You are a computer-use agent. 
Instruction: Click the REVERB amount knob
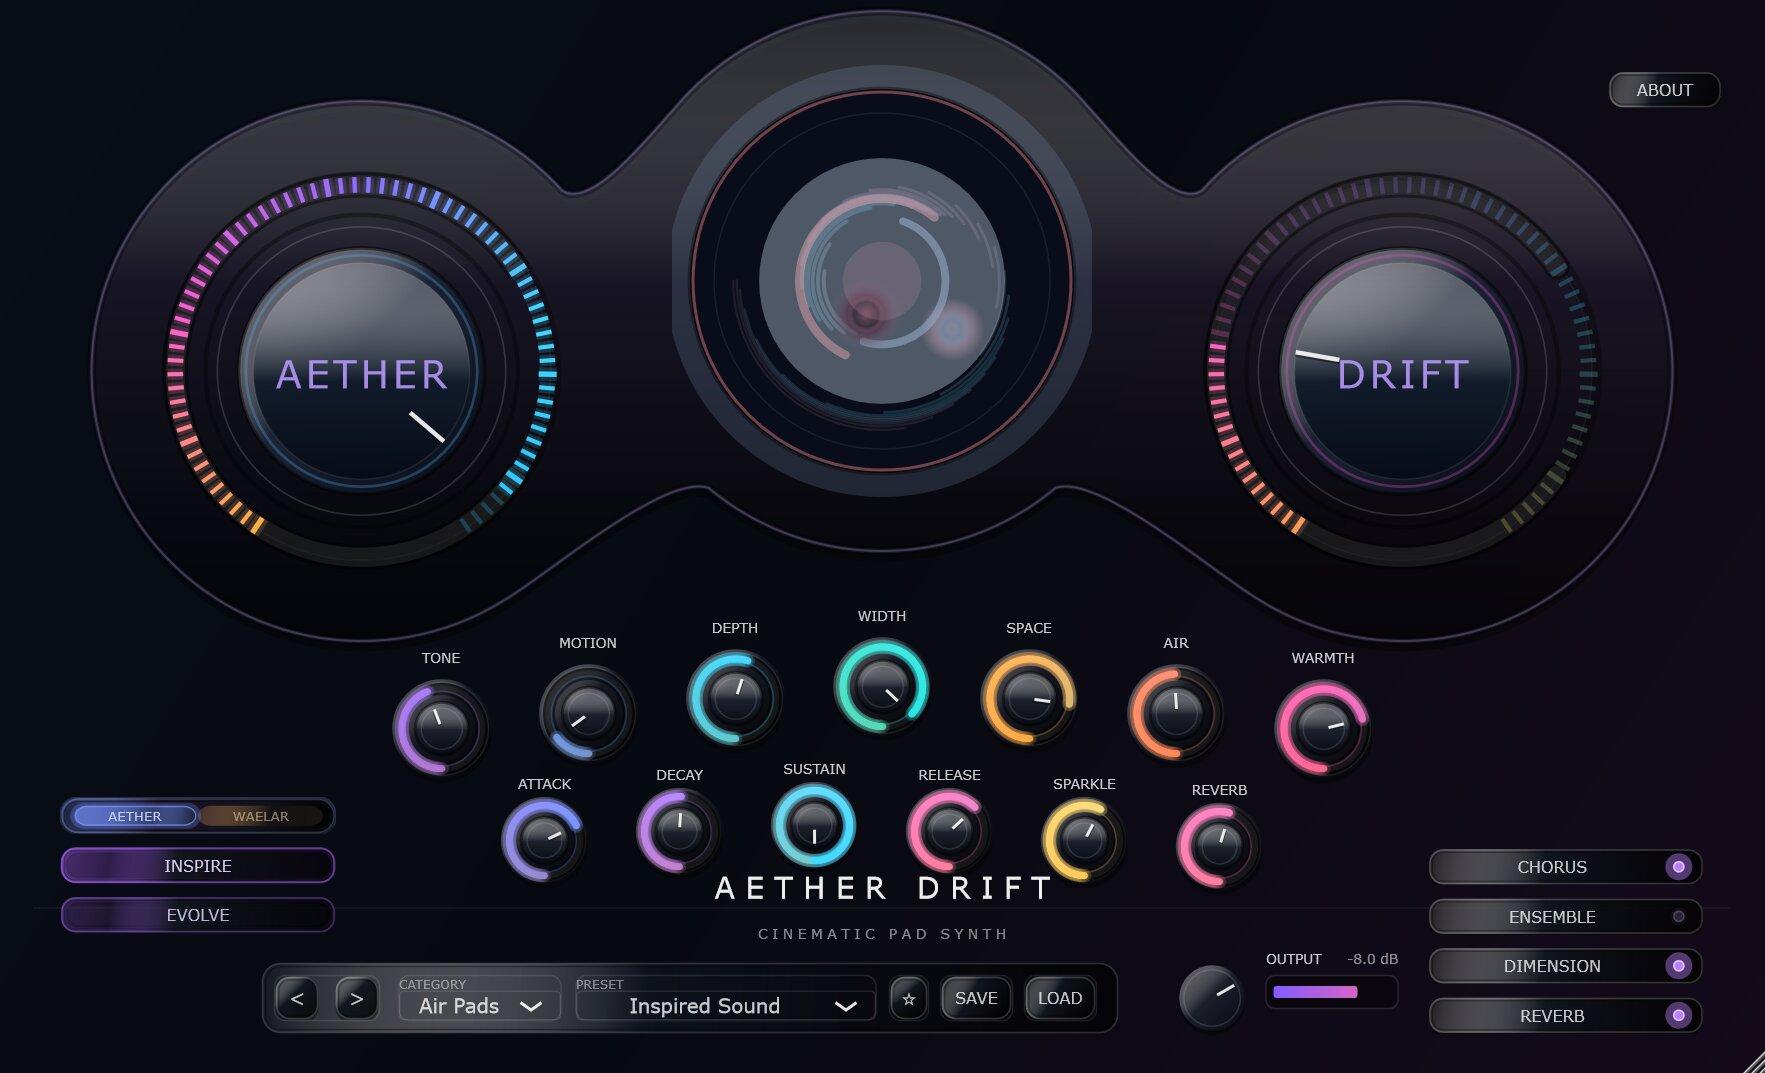(x=1219, y=845)
